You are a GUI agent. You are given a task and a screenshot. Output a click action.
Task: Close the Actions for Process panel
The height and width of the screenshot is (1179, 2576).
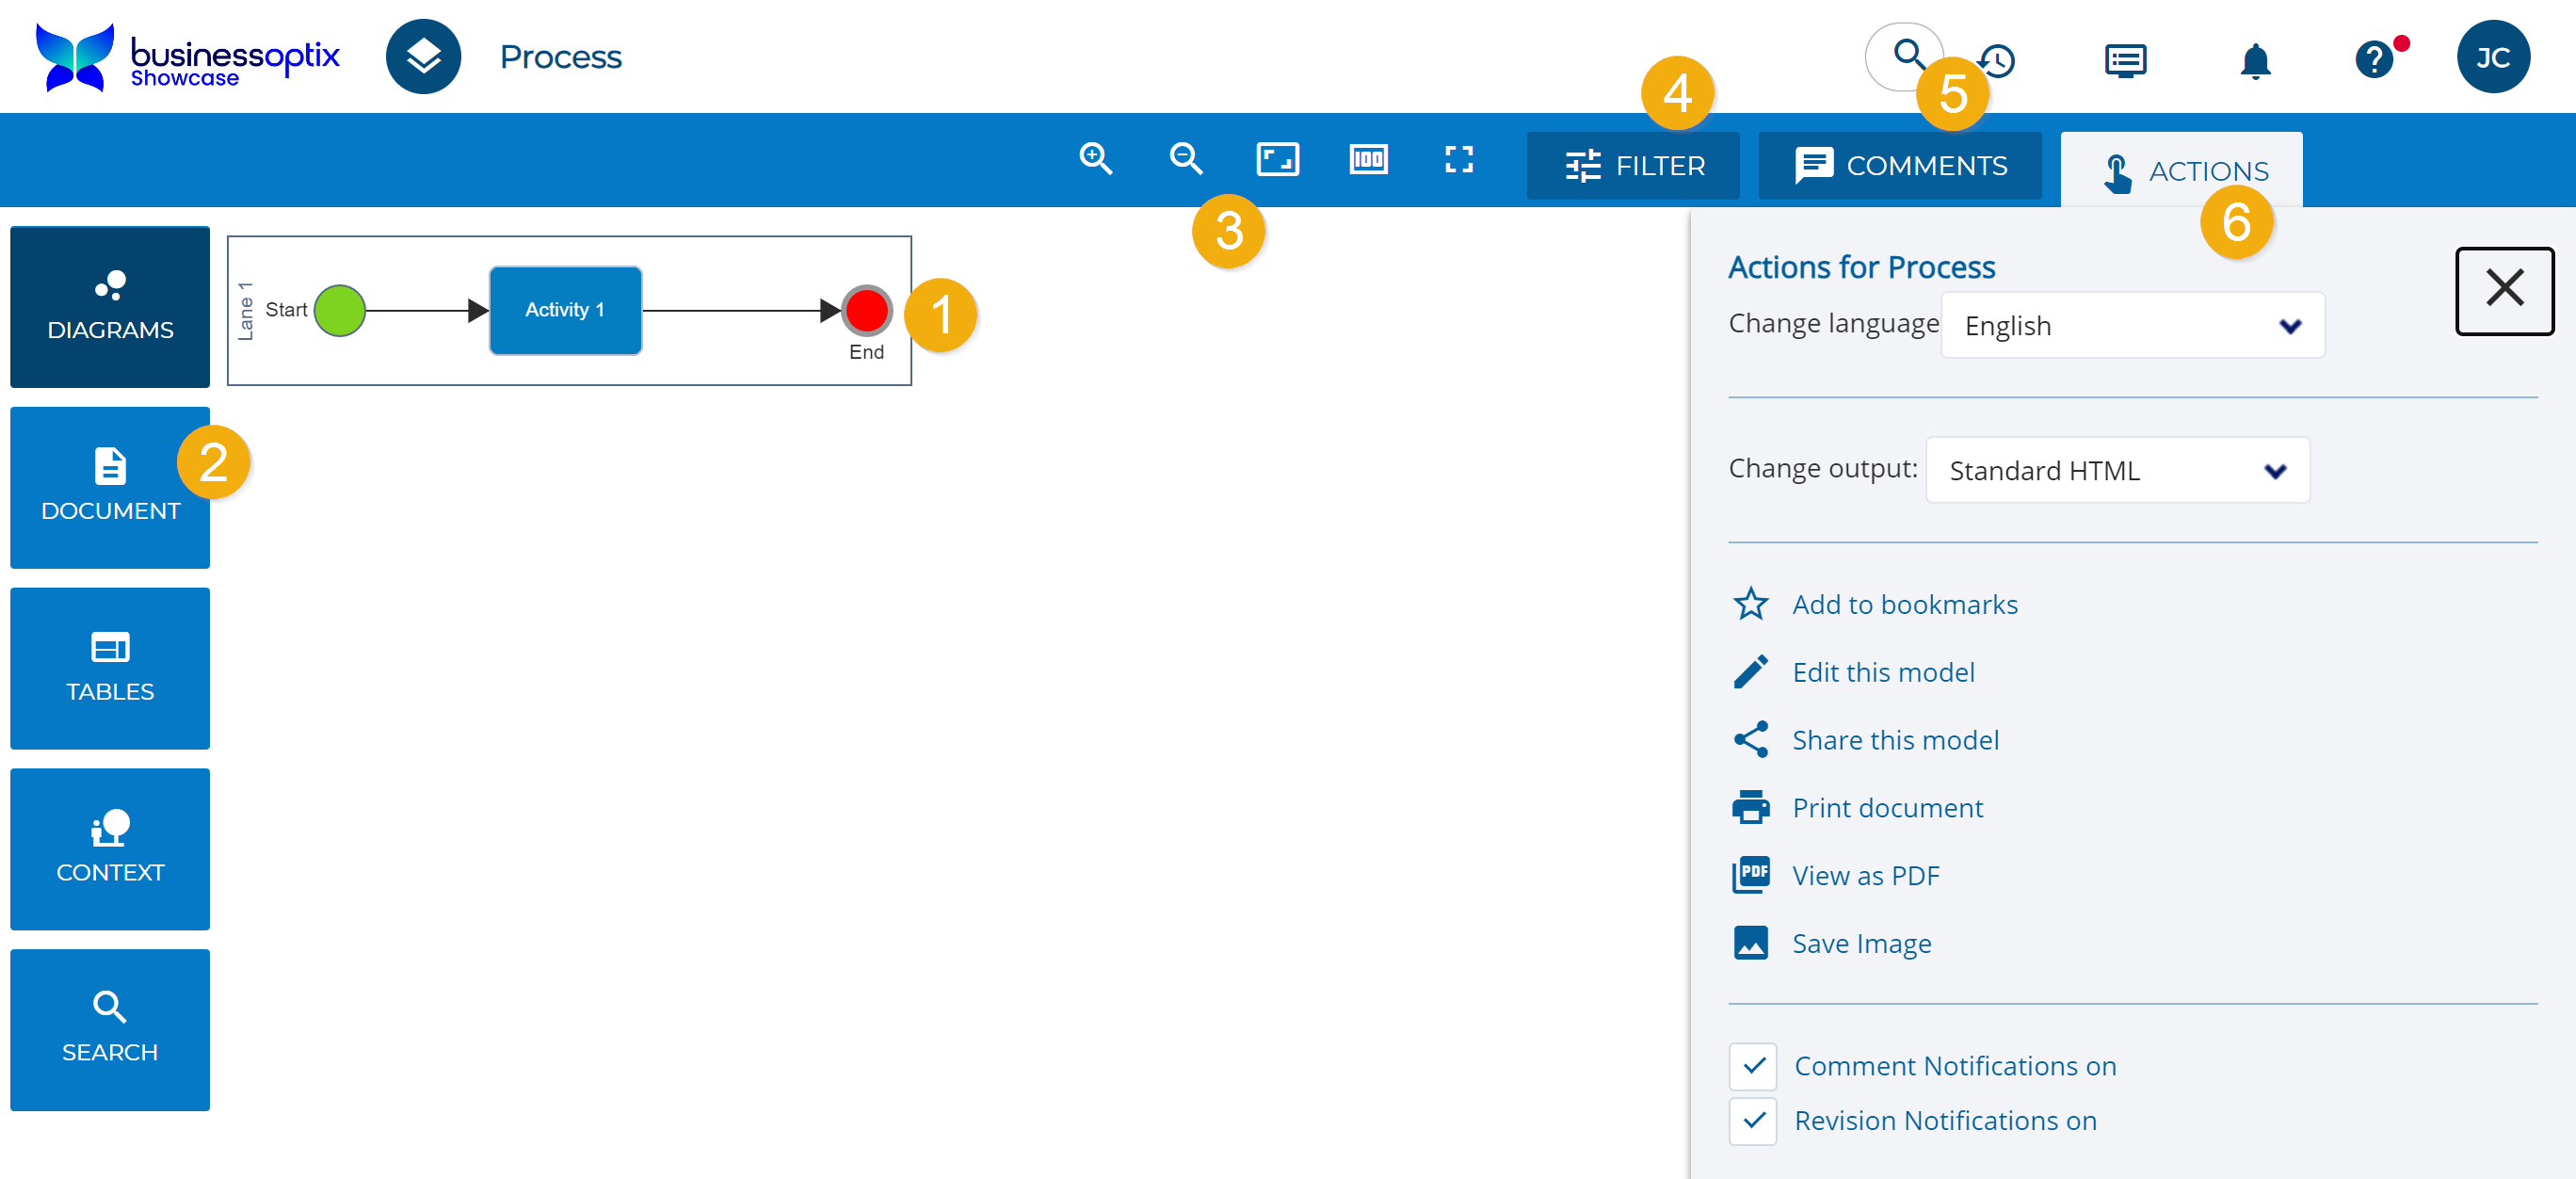[2504, 290]
